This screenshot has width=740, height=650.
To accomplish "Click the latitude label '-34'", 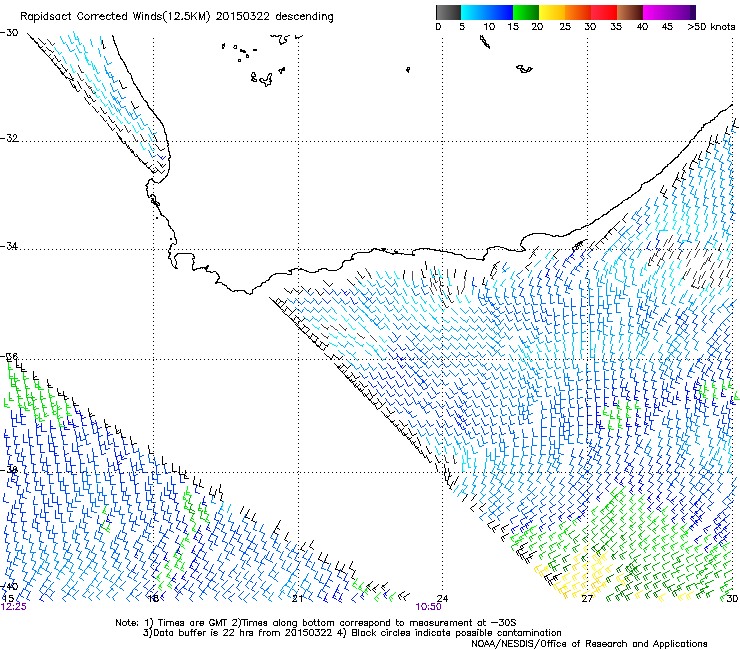I will point(9,246).
